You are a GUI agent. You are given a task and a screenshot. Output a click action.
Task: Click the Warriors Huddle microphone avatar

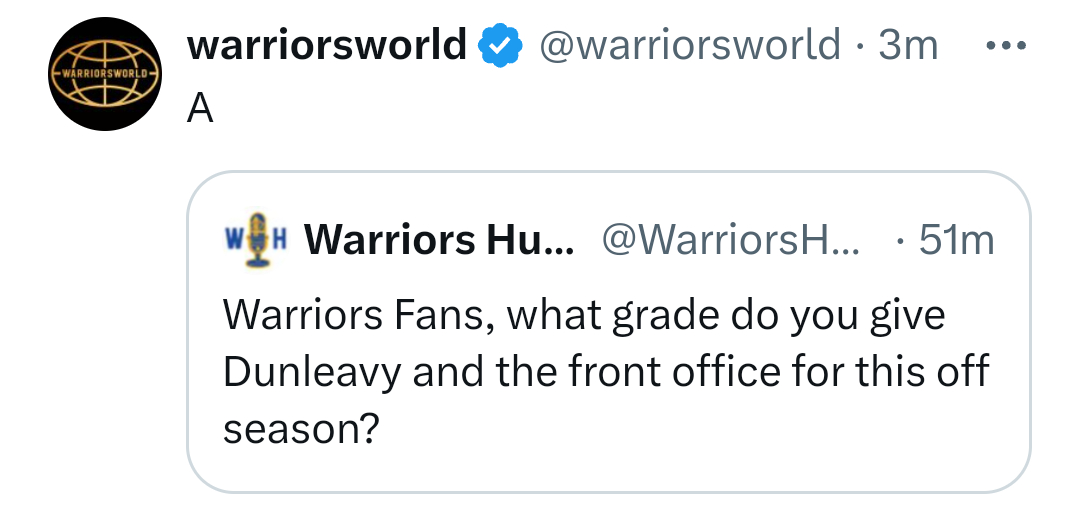pos(256,240)
